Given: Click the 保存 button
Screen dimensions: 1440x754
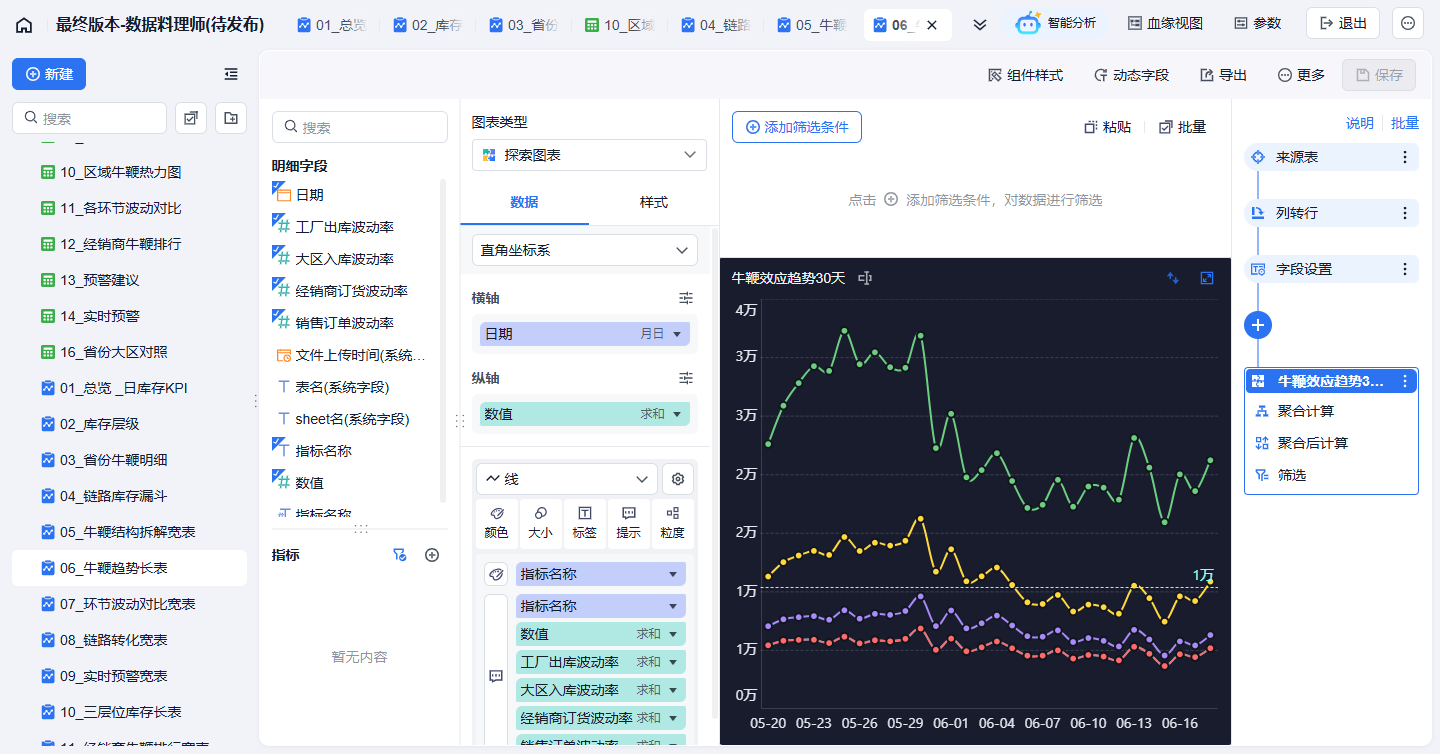Looking at the screenshot, I should pyautogui.click(x=1379, y=75).
